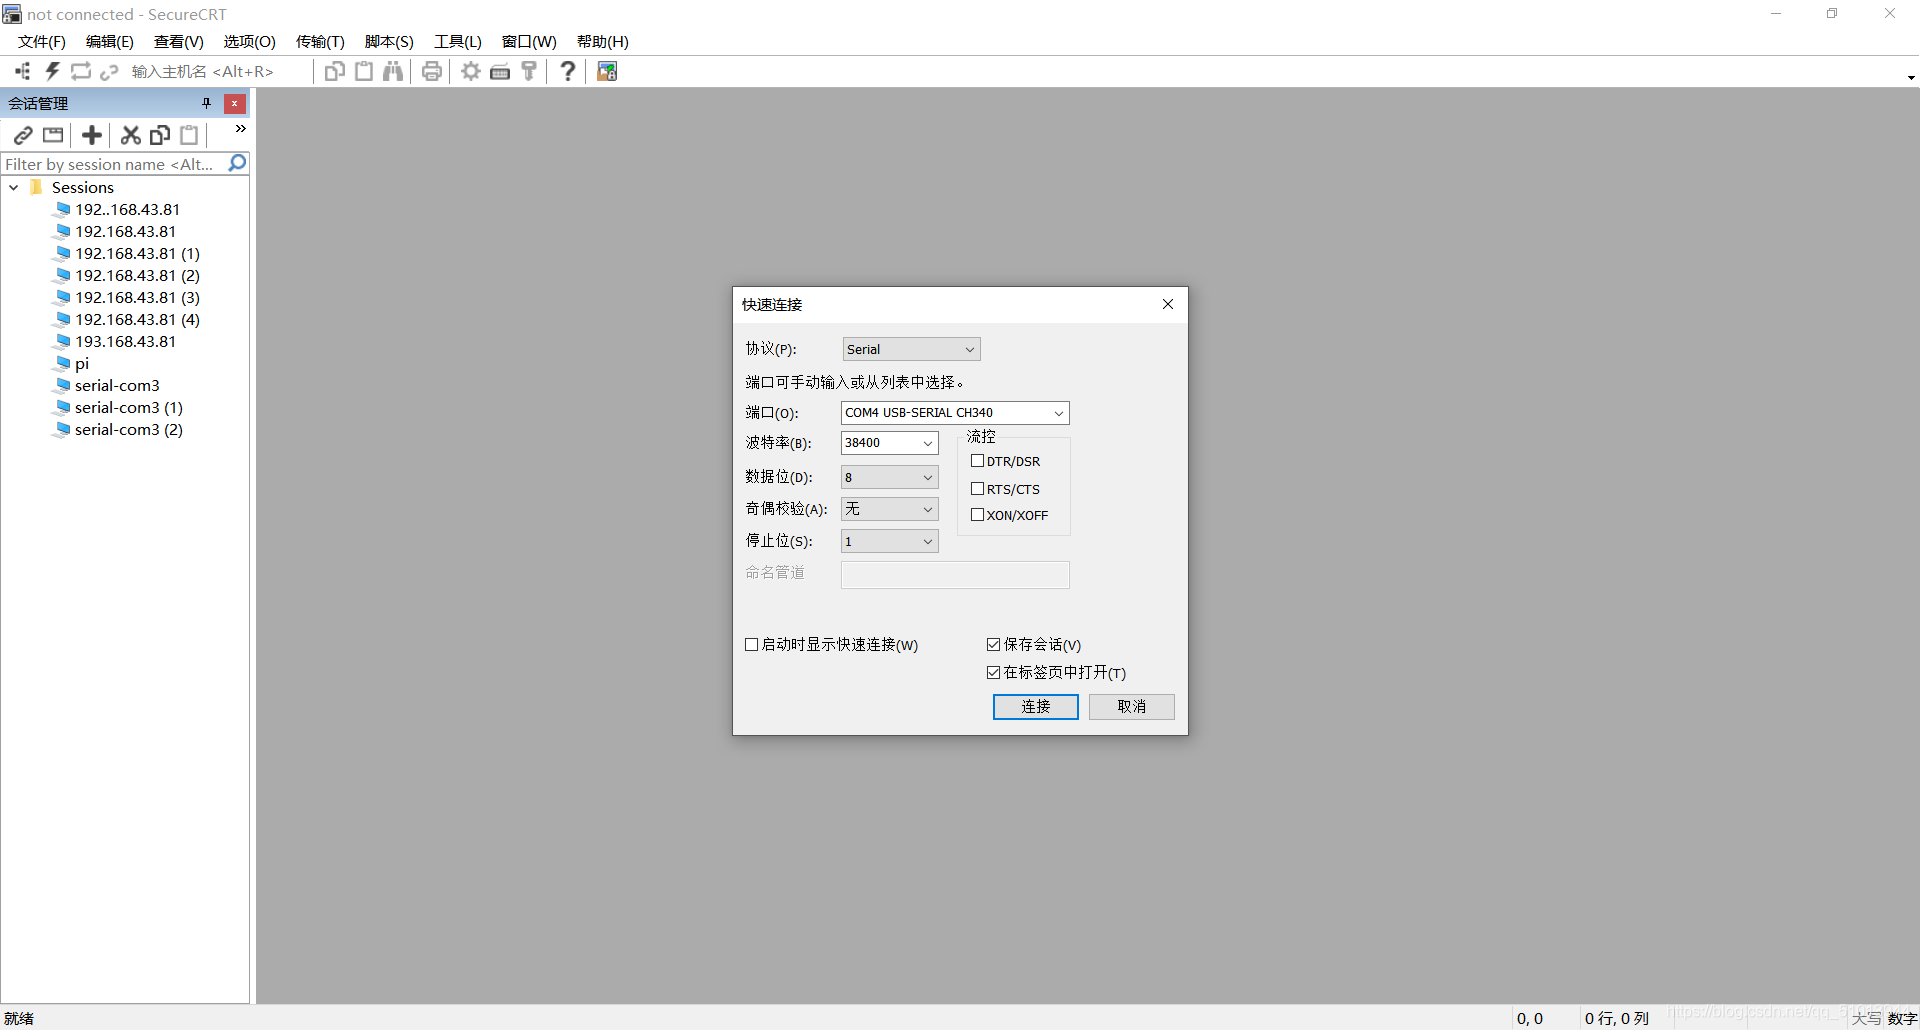Click the Paste clipboard icon in main toolbar
The width and height of the screenshot is (1920, 1030).
(364, 71)
